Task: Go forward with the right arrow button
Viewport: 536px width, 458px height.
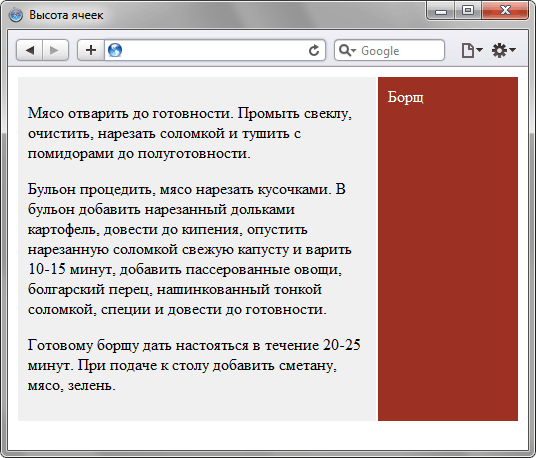Action: (55, 50)
